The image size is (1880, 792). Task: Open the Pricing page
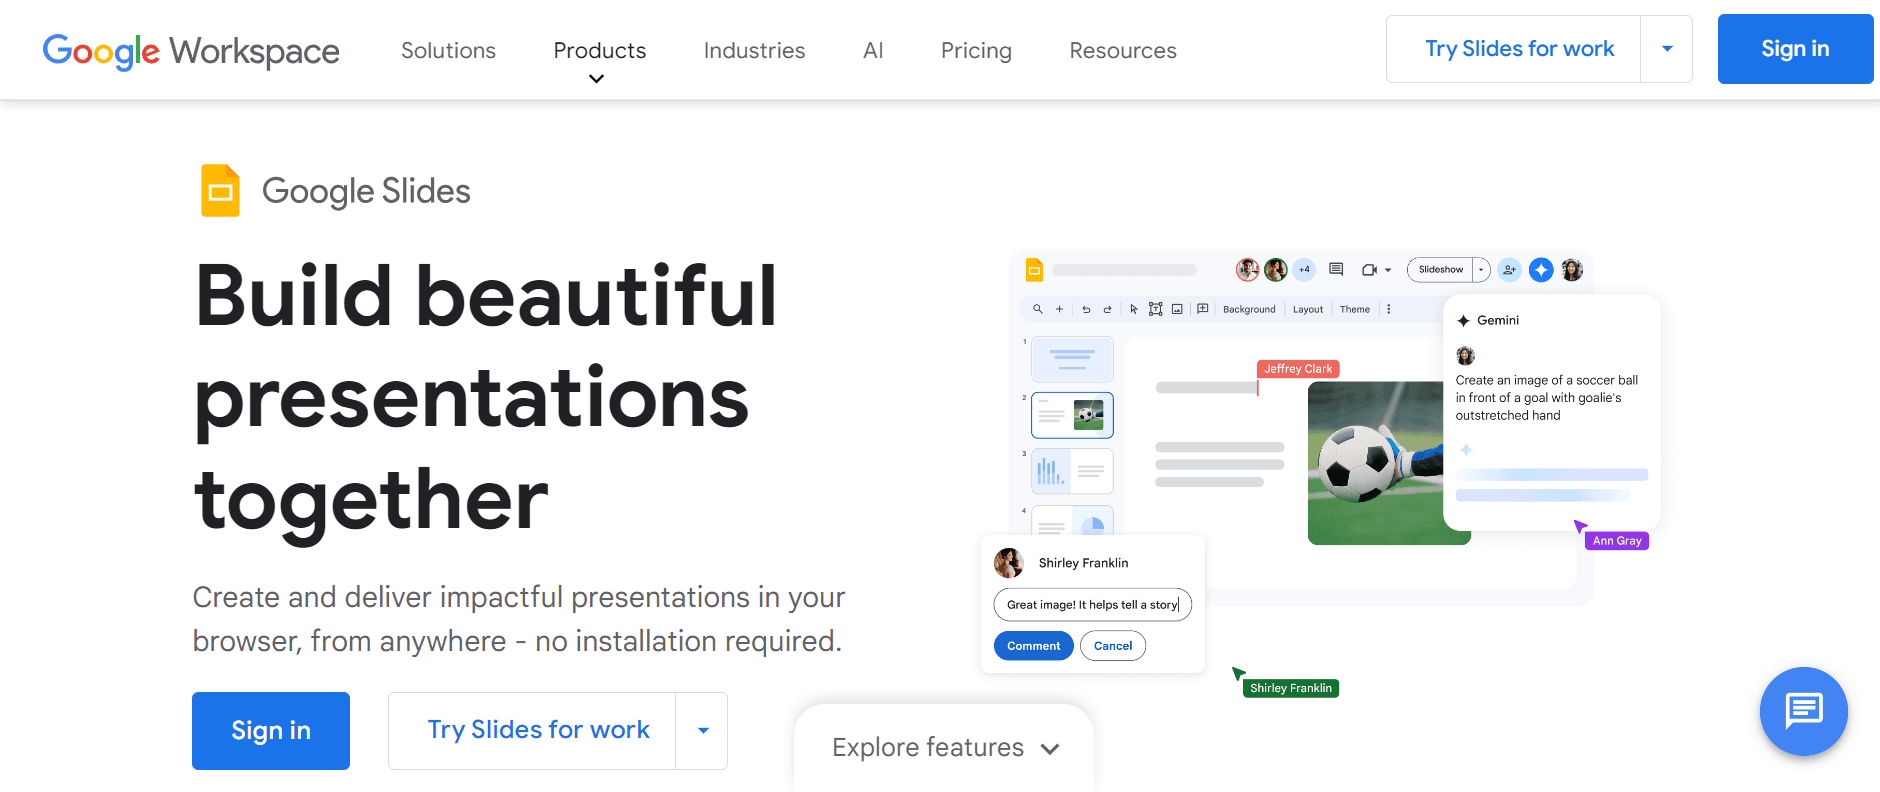tap(976, 50)
